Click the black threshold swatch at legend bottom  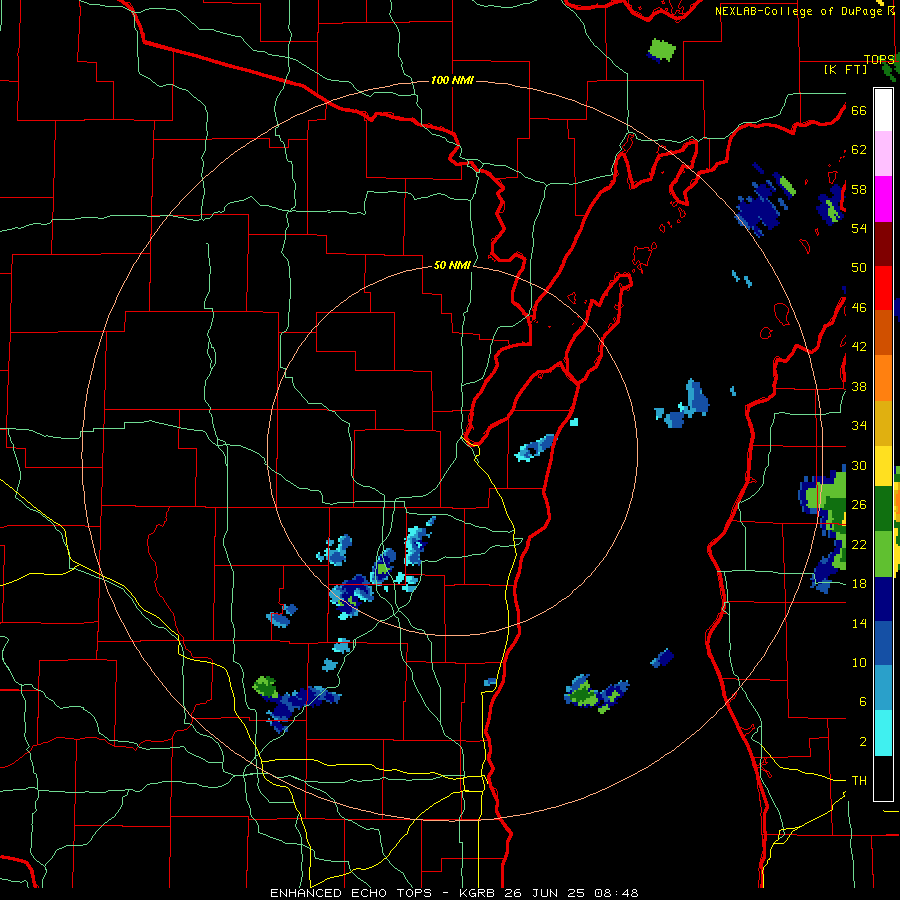(x=883, y=778)
